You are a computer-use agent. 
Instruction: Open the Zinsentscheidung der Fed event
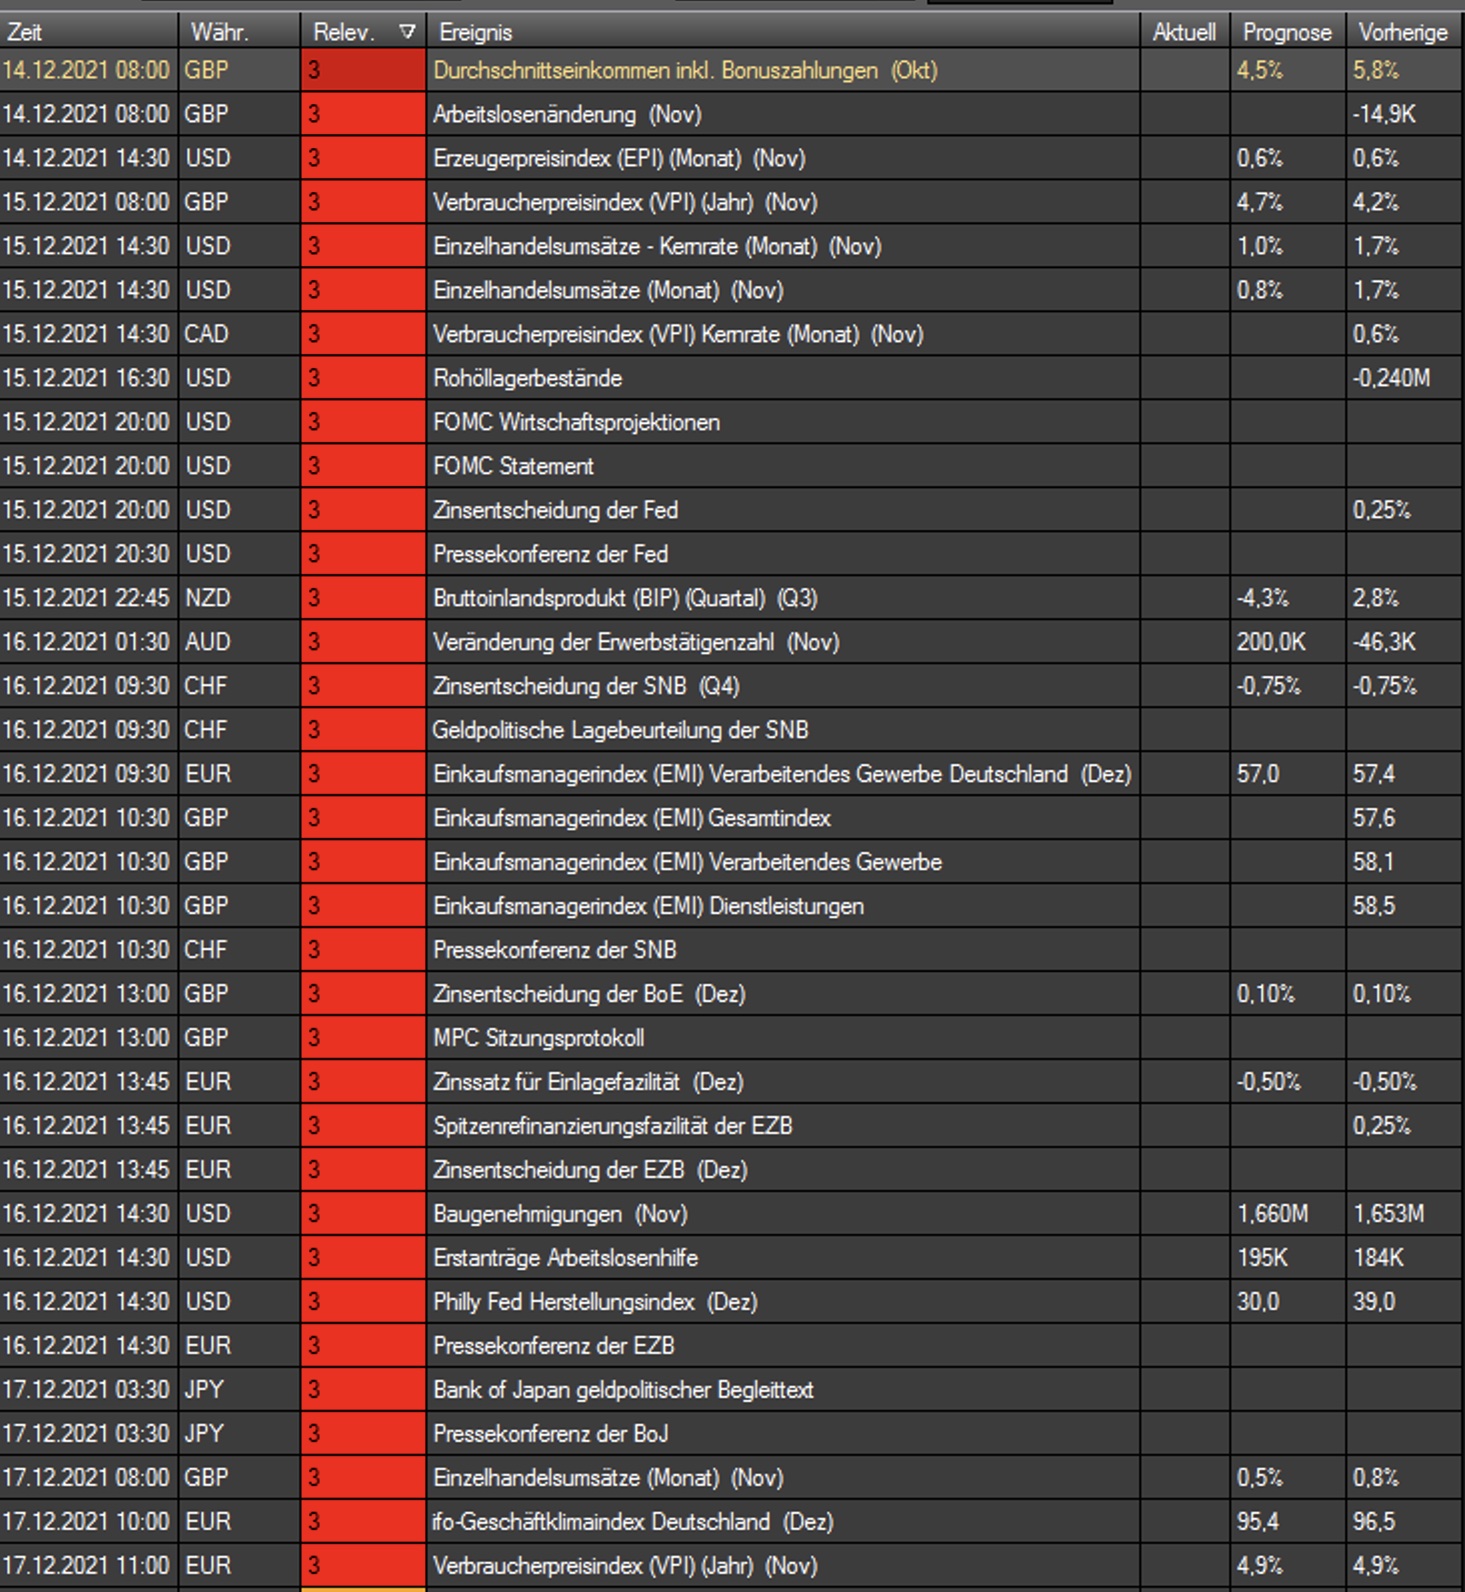(x=555, y=510)
